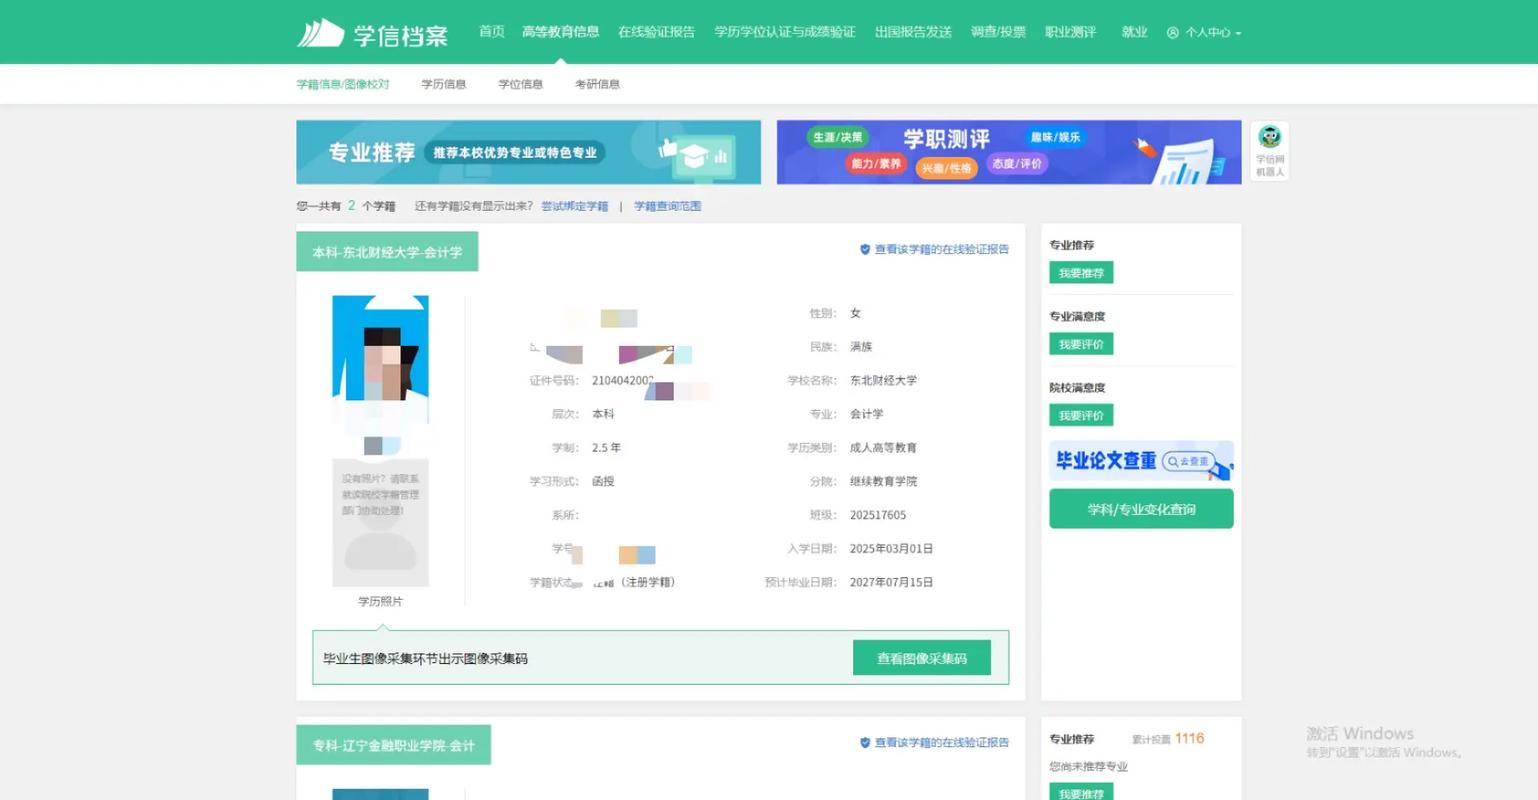Click the enrollment date 2025年03月01日
Screen dimensions: 1538x800
pyautogui.click(x=891, y=549)
